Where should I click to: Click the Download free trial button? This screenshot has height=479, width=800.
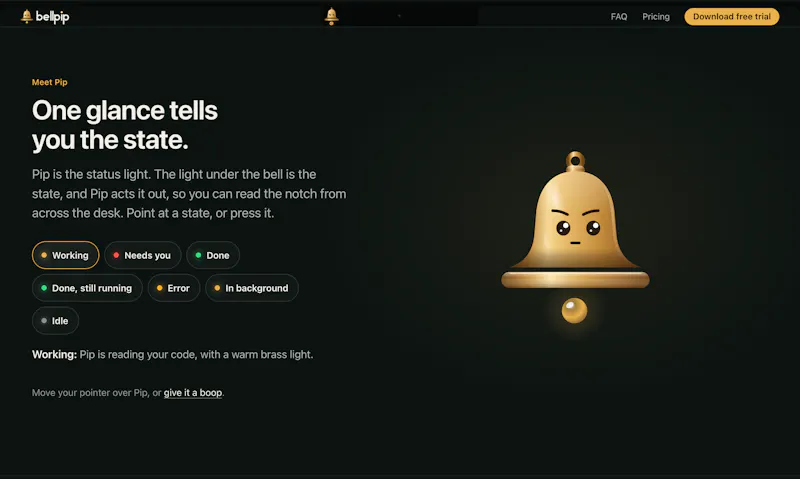coord(732,17)
